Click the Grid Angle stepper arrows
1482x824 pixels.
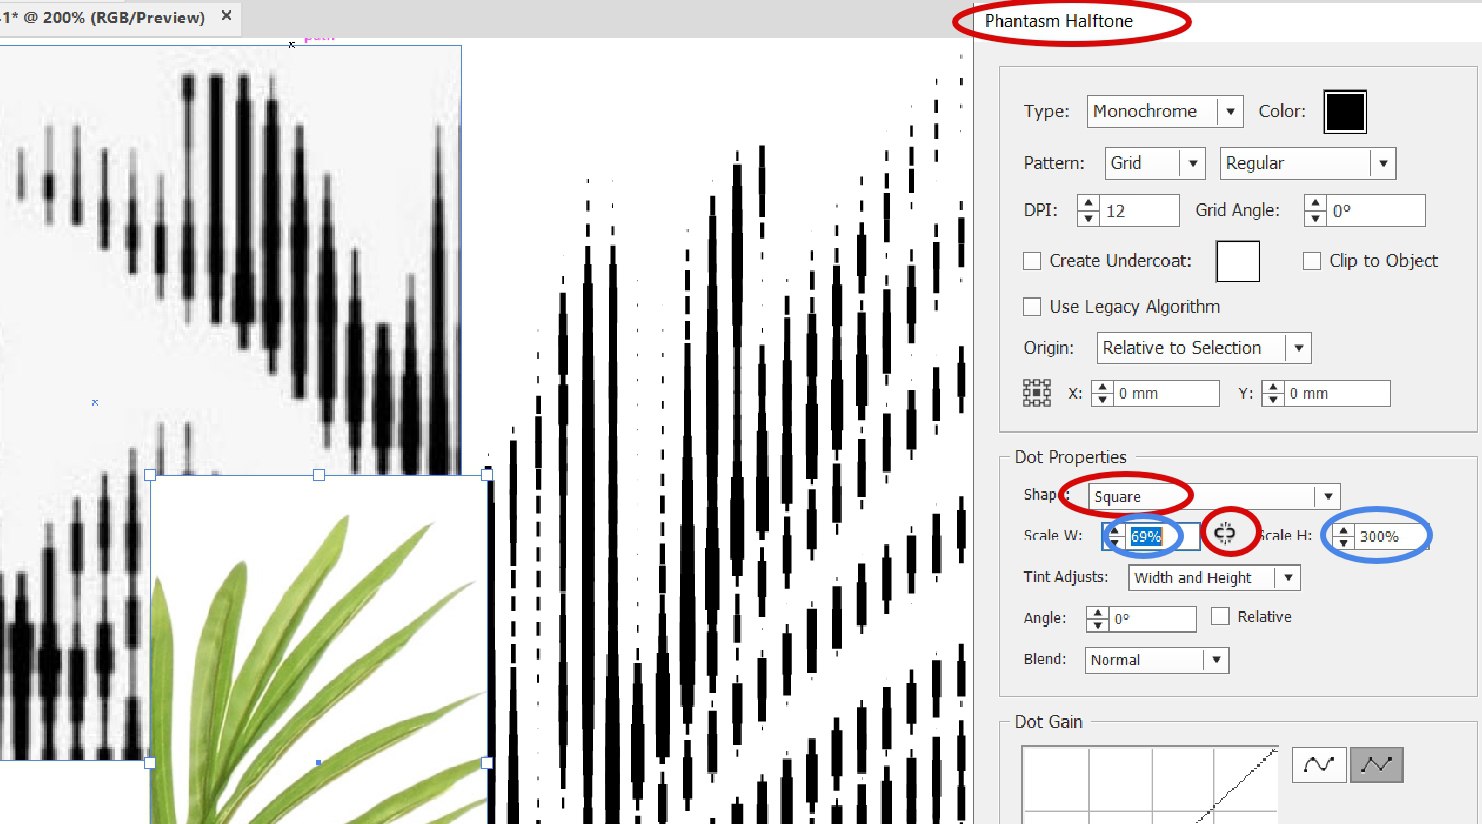1316,211
